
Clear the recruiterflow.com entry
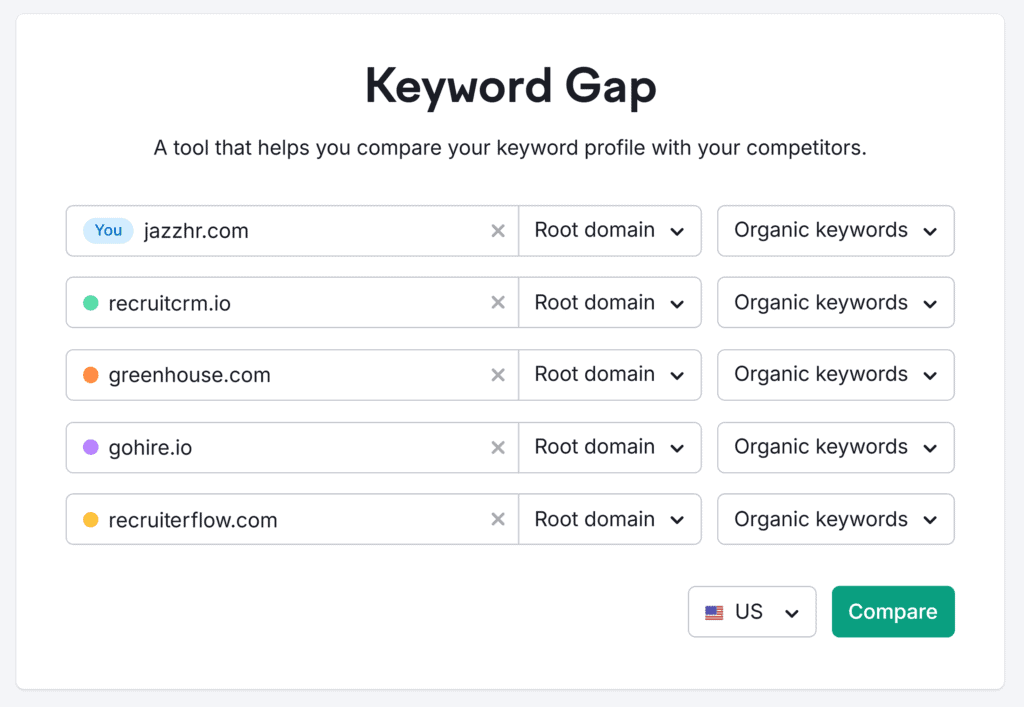click(498, 520)
